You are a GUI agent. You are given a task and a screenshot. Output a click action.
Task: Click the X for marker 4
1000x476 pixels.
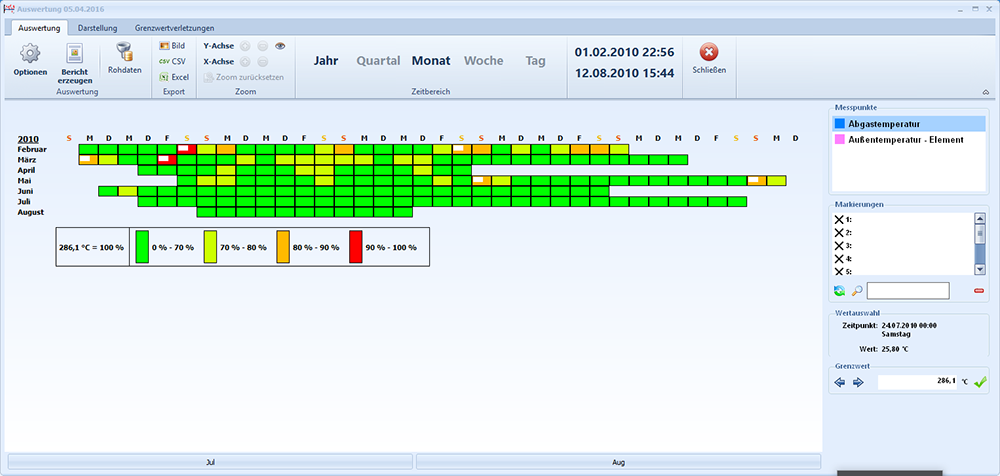(x=839, y=259)
